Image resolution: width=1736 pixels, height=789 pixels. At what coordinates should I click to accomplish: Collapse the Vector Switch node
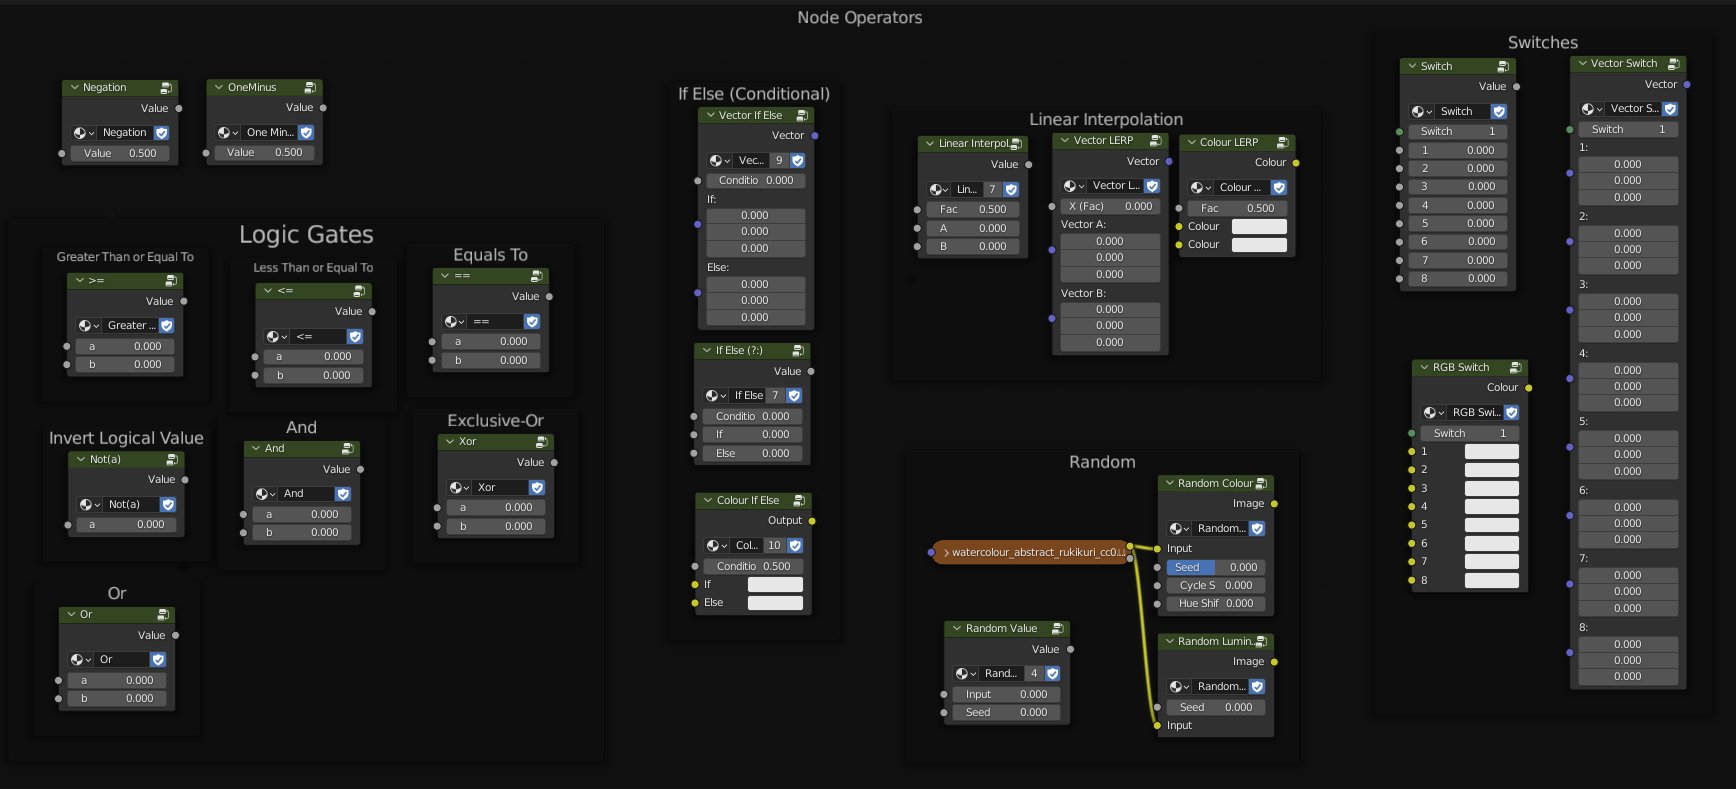tap(1582, 64)
